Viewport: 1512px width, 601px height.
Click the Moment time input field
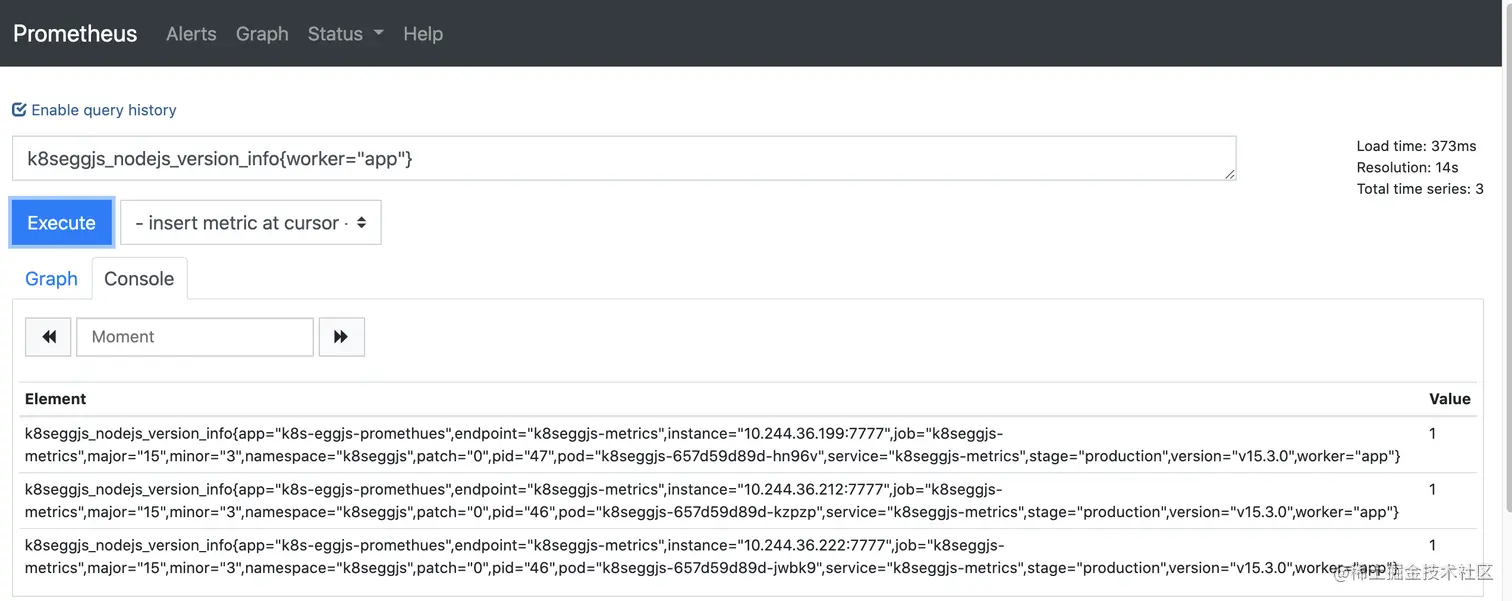[x=195, y=337]
